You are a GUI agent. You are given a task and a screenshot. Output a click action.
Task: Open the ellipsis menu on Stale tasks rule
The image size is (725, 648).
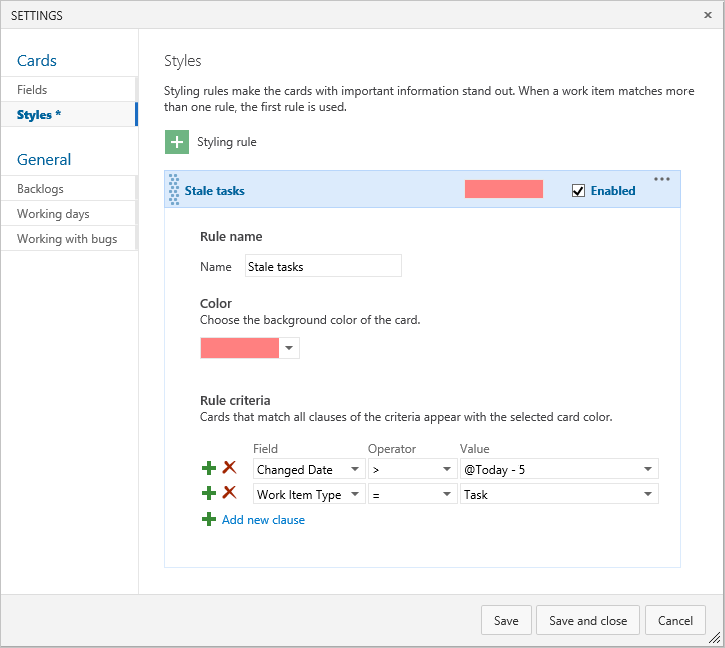pos(662,179)
